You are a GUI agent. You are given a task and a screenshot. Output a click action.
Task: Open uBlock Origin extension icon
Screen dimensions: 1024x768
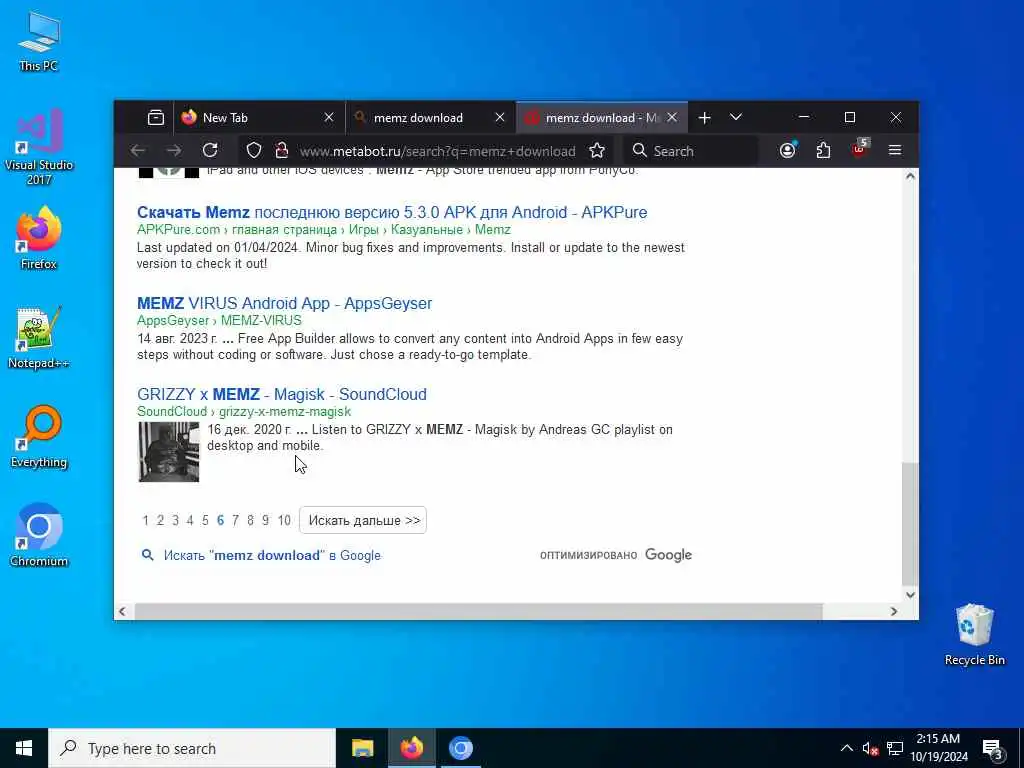point(859,150)
